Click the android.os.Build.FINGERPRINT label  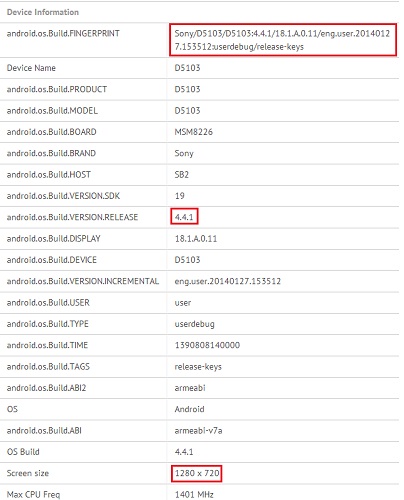(x=63, y=33)
